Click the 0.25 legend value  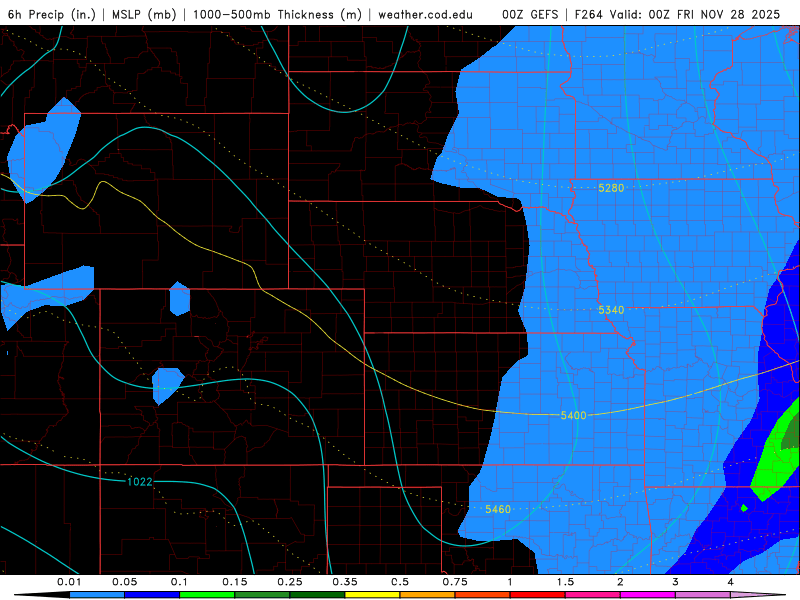[290, 582]
